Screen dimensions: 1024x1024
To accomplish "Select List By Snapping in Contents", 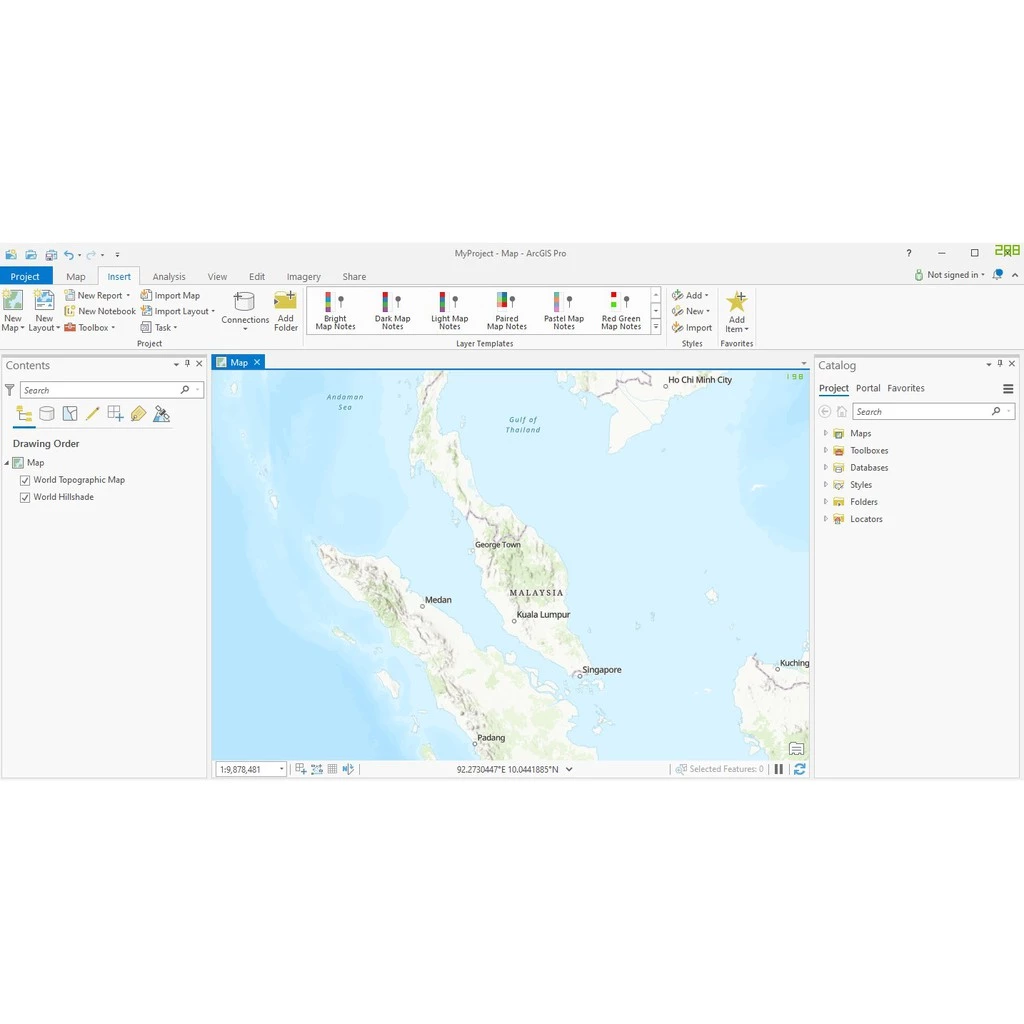I will tap(116, 413).
